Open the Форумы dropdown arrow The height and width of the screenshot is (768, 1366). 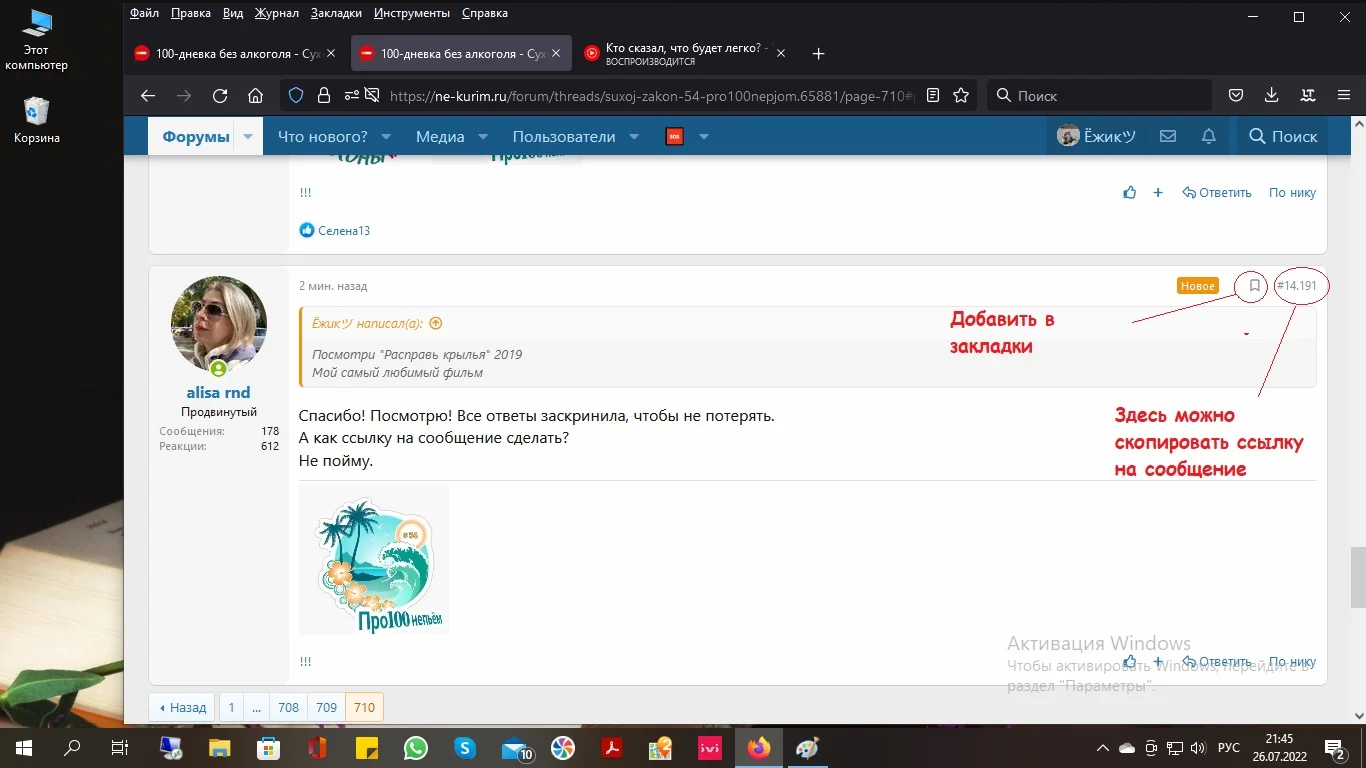247,136
